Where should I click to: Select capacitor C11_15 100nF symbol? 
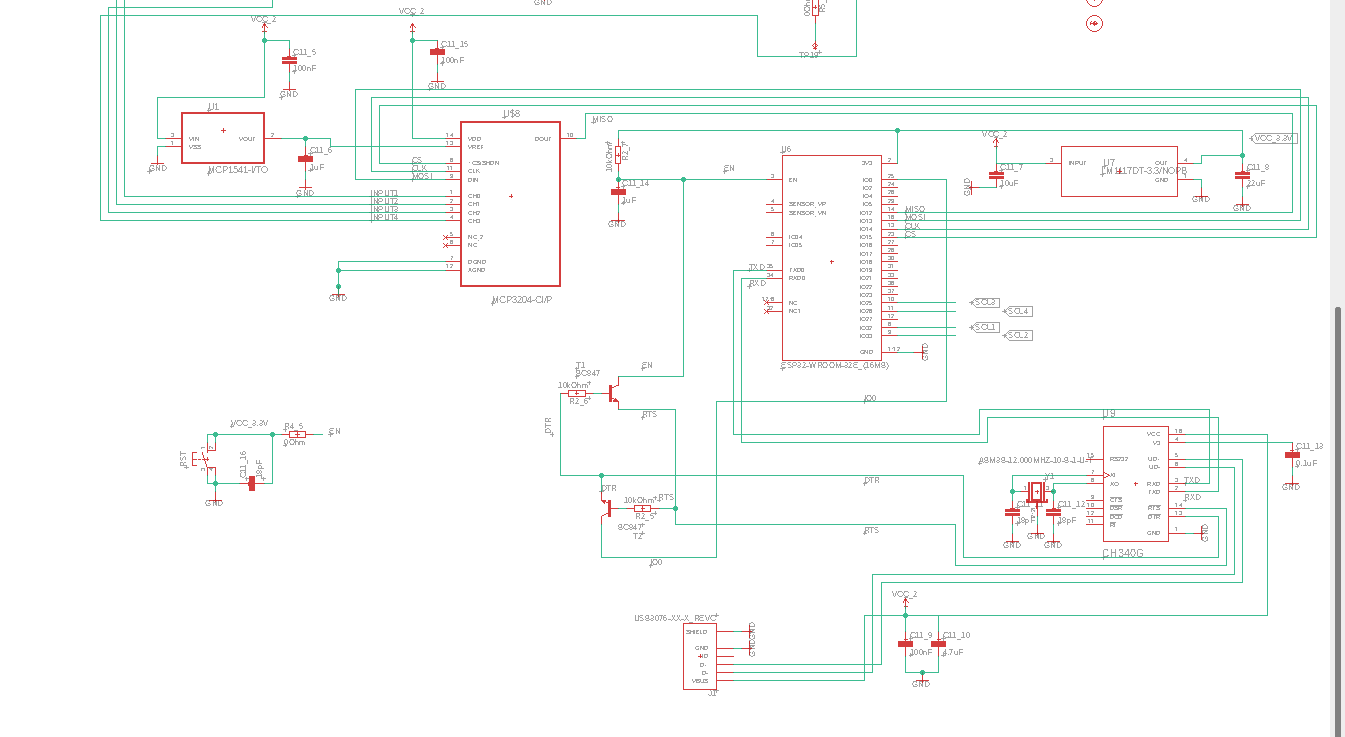[437, 52]
